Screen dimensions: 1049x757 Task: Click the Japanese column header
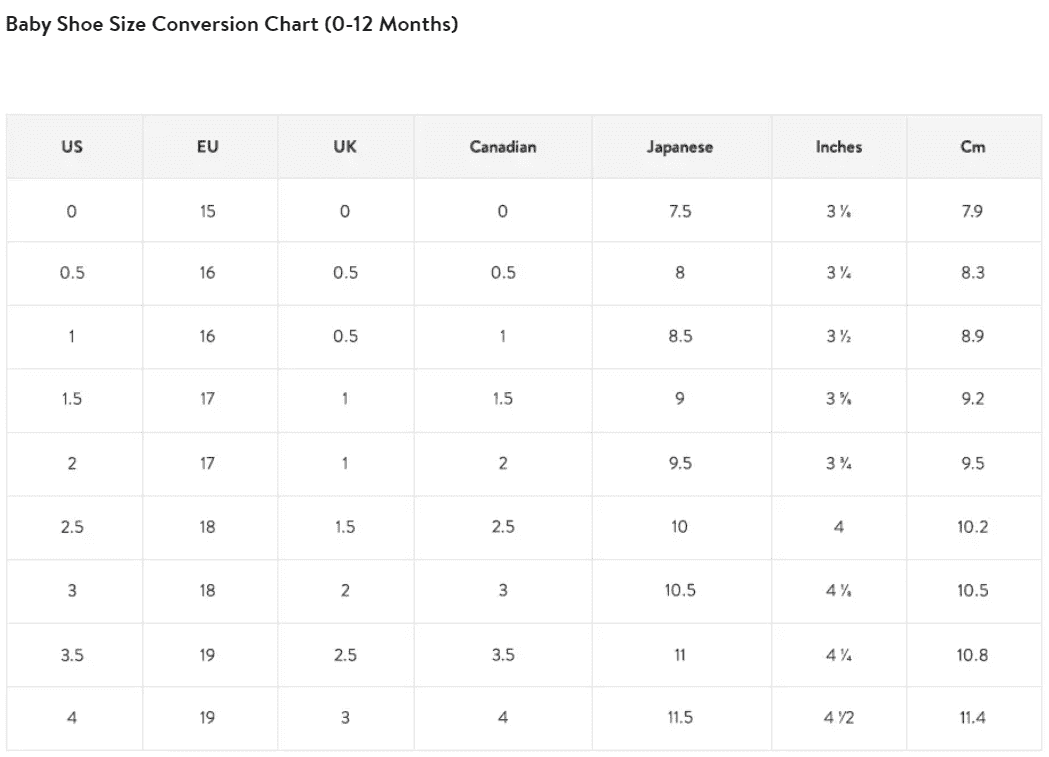(x=680, y=147)
